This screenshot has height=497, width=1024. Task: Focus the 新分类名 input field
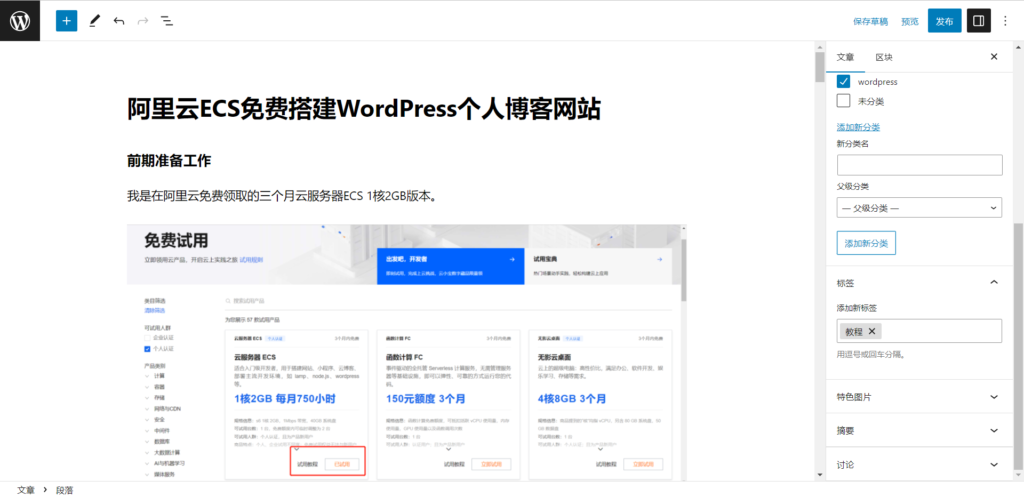(x=920, y=165)
